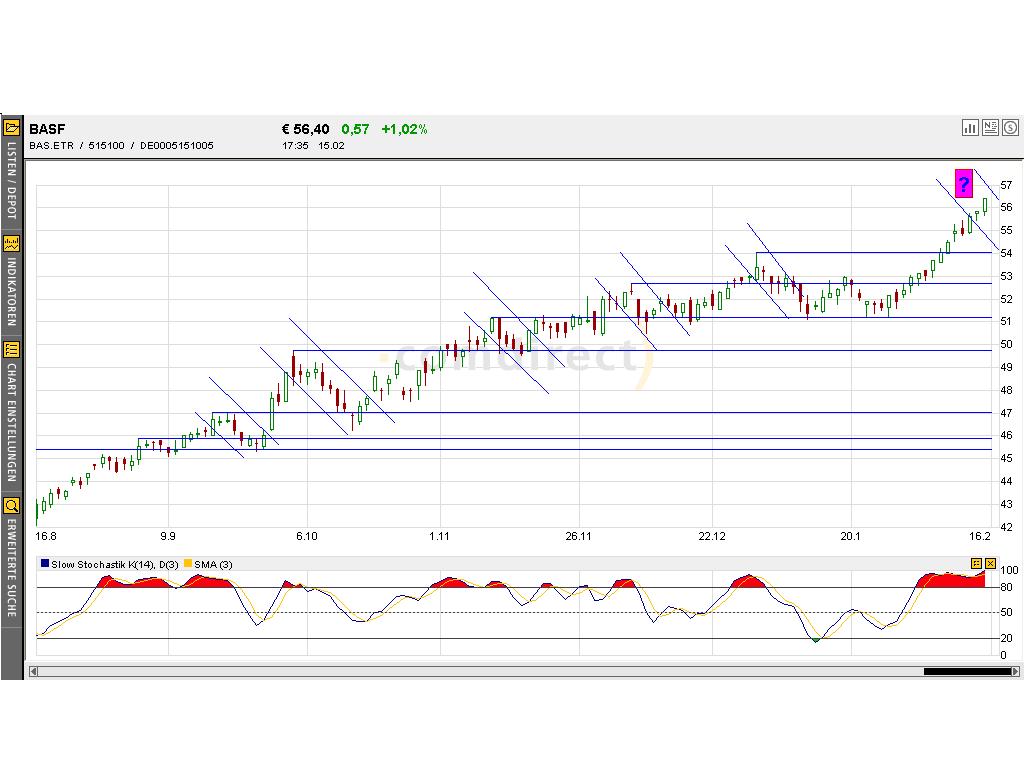1024x768 pixels.
Task: Click the left arrow of horizontal scrollbar
Action: pyautogui.click(x=33, y=671)
